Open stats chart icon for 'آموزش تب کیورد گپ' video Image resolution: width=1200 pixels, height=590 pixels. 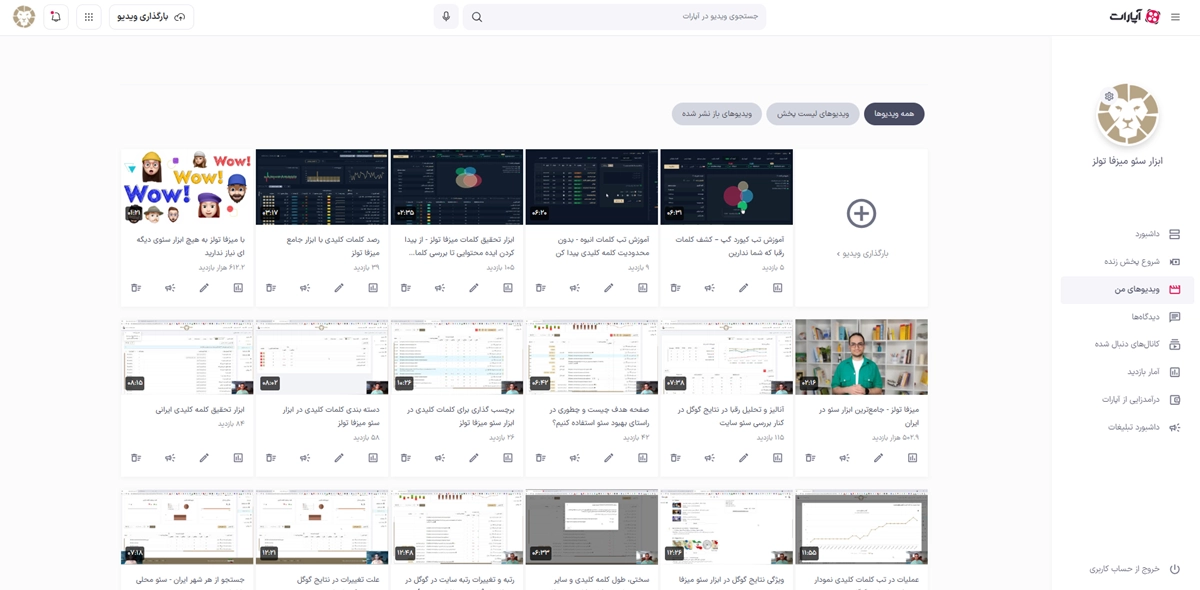(x=777, y=288)
